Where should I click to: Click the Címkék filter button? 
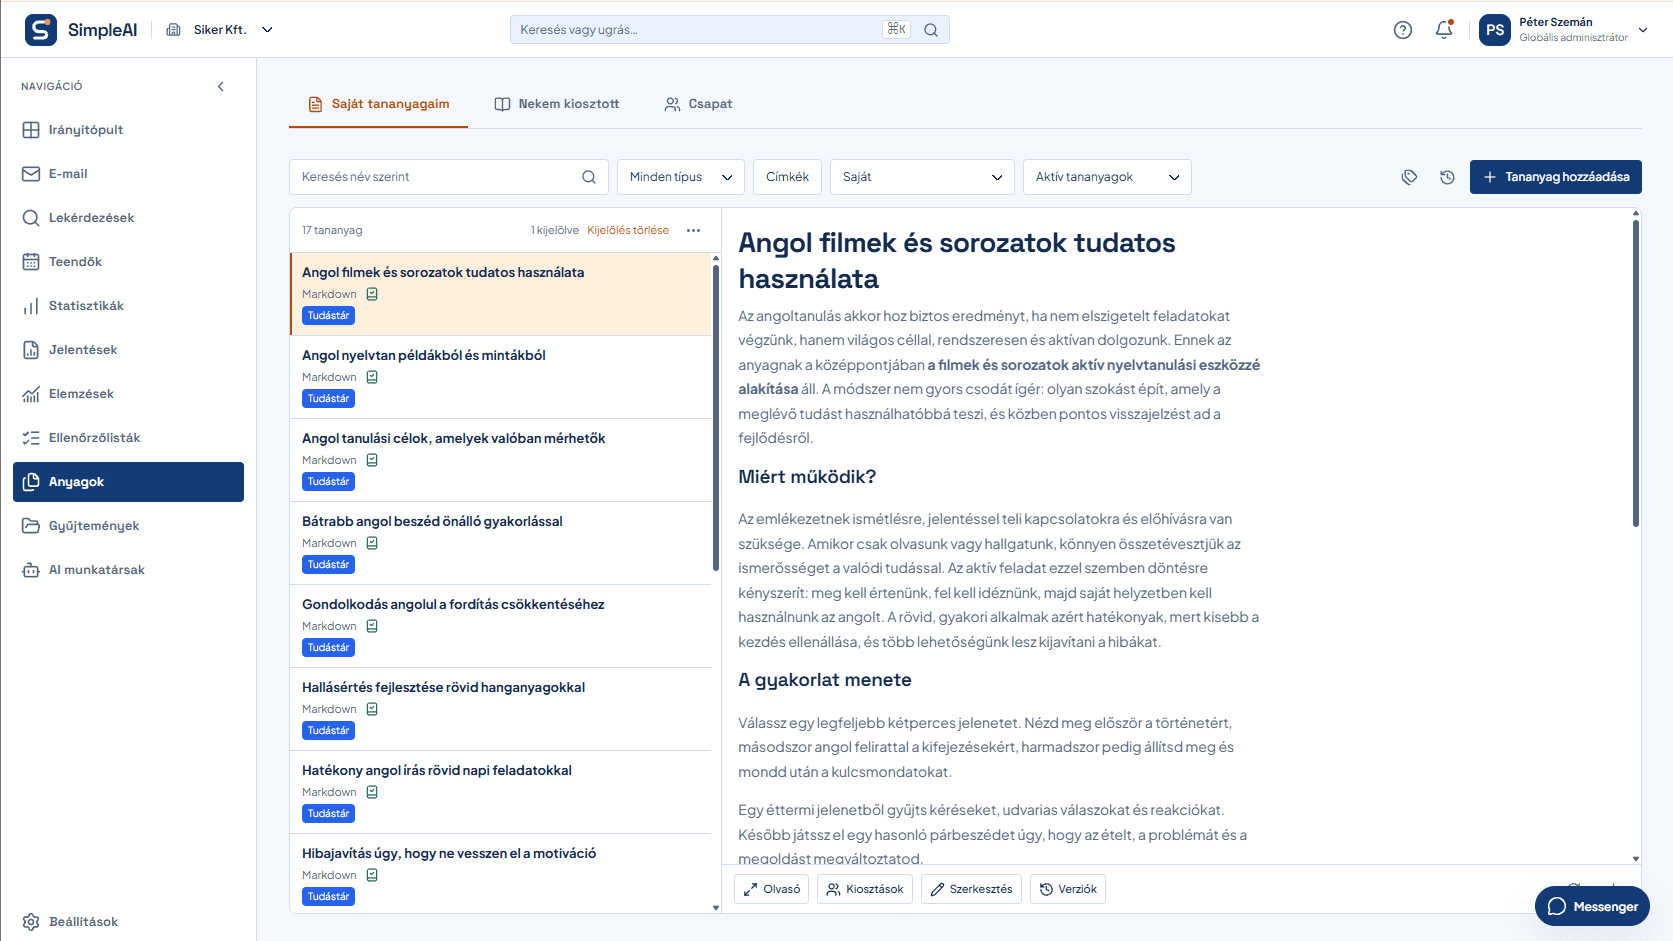click(x=788, y=177)
